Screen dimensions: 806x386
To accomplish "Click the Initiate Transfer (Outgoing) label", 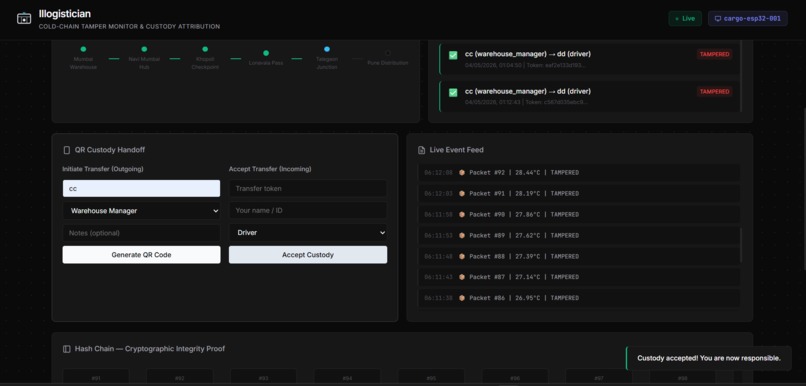I will tap(103, 169).
